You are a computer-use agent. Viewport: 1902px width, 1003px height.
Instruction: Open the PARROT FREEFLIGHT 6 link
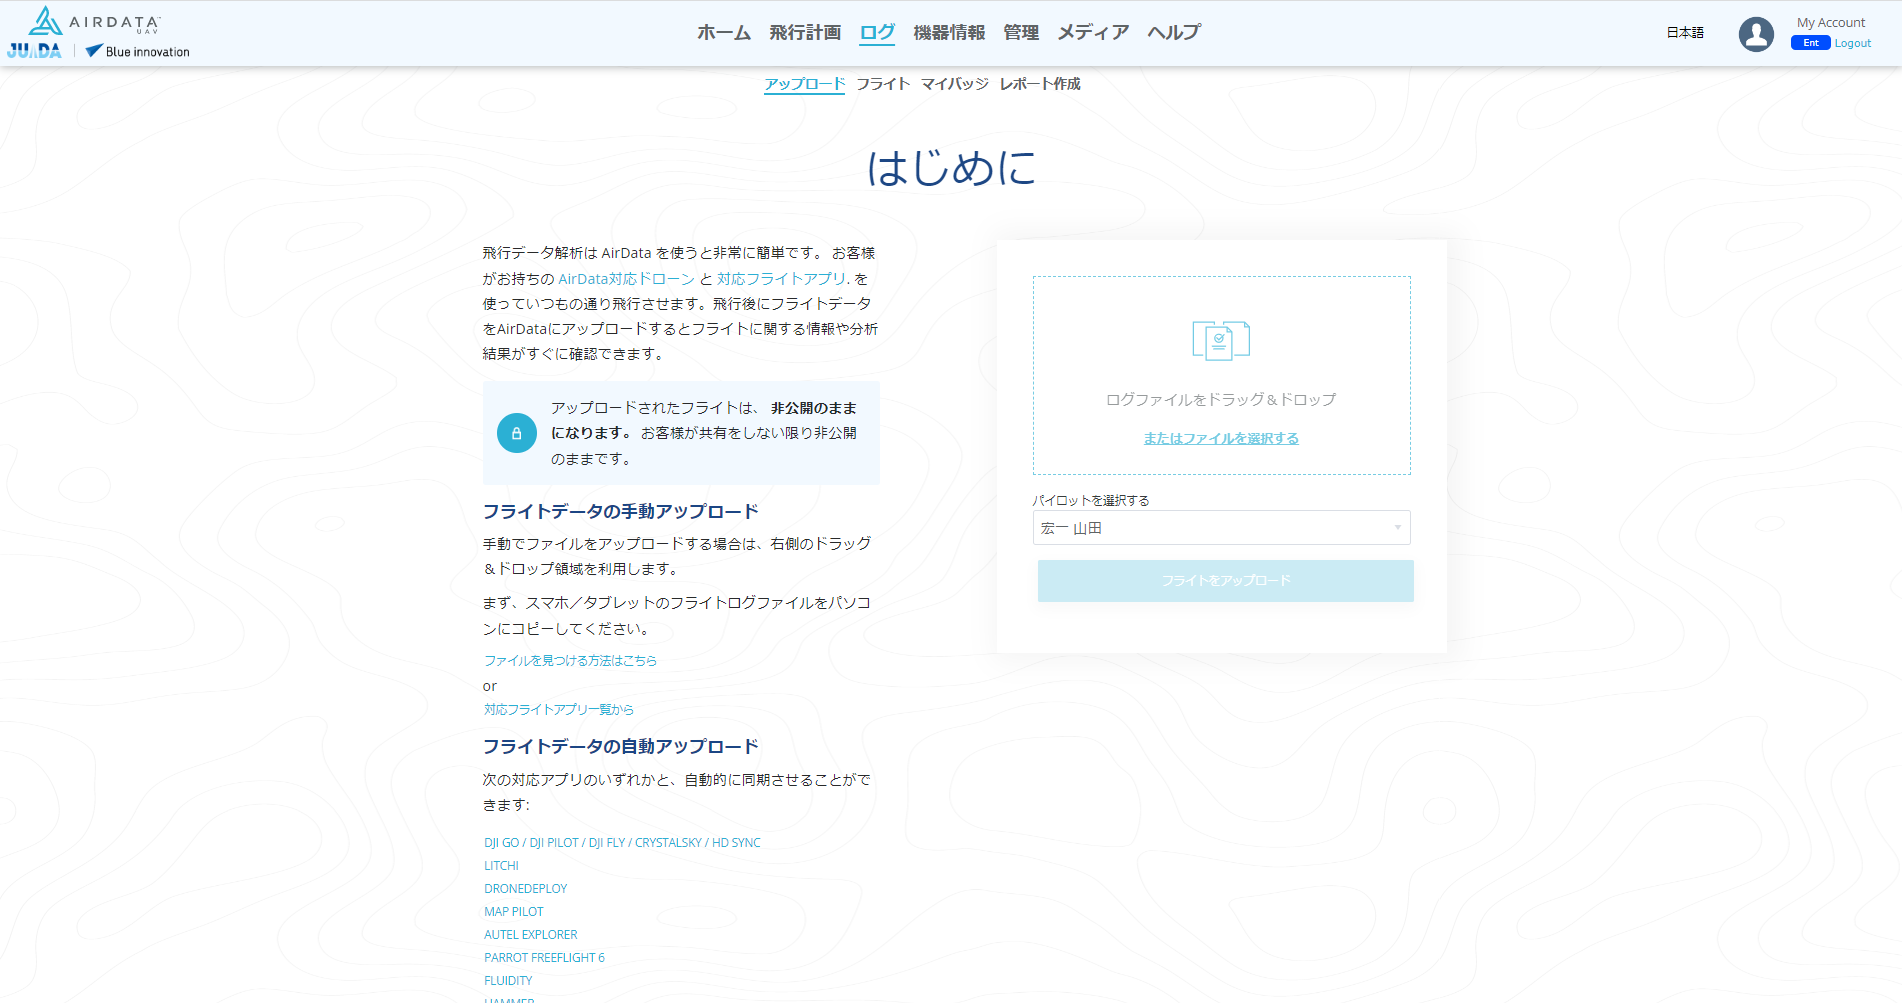pyautogui.click(x=544, y=958)
